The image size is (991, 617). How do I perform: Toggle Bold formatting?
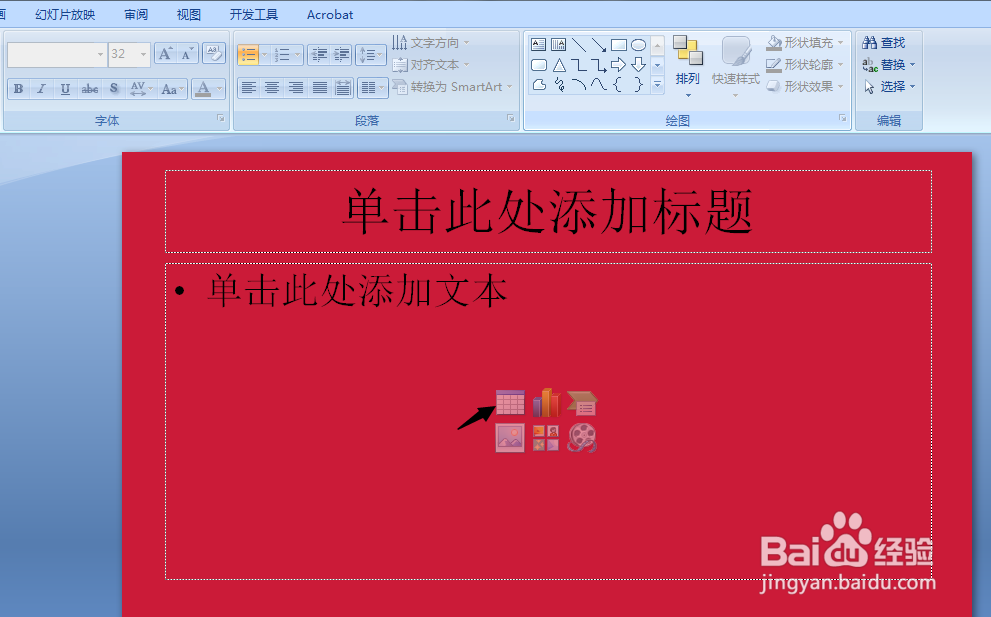coord(19,89)
